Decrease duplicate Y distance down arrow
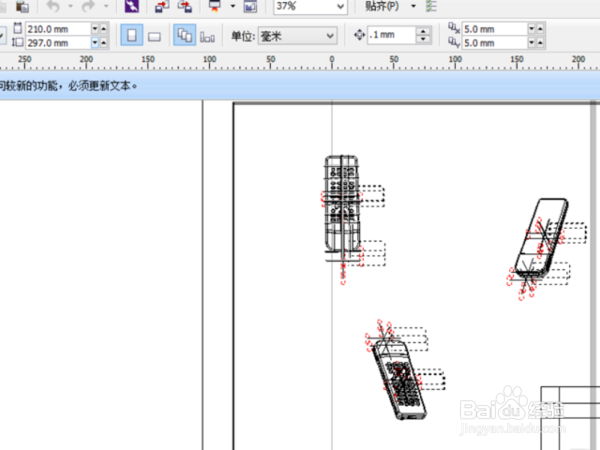The height and width of the screenshot is (450, 600). coord(532,42)
